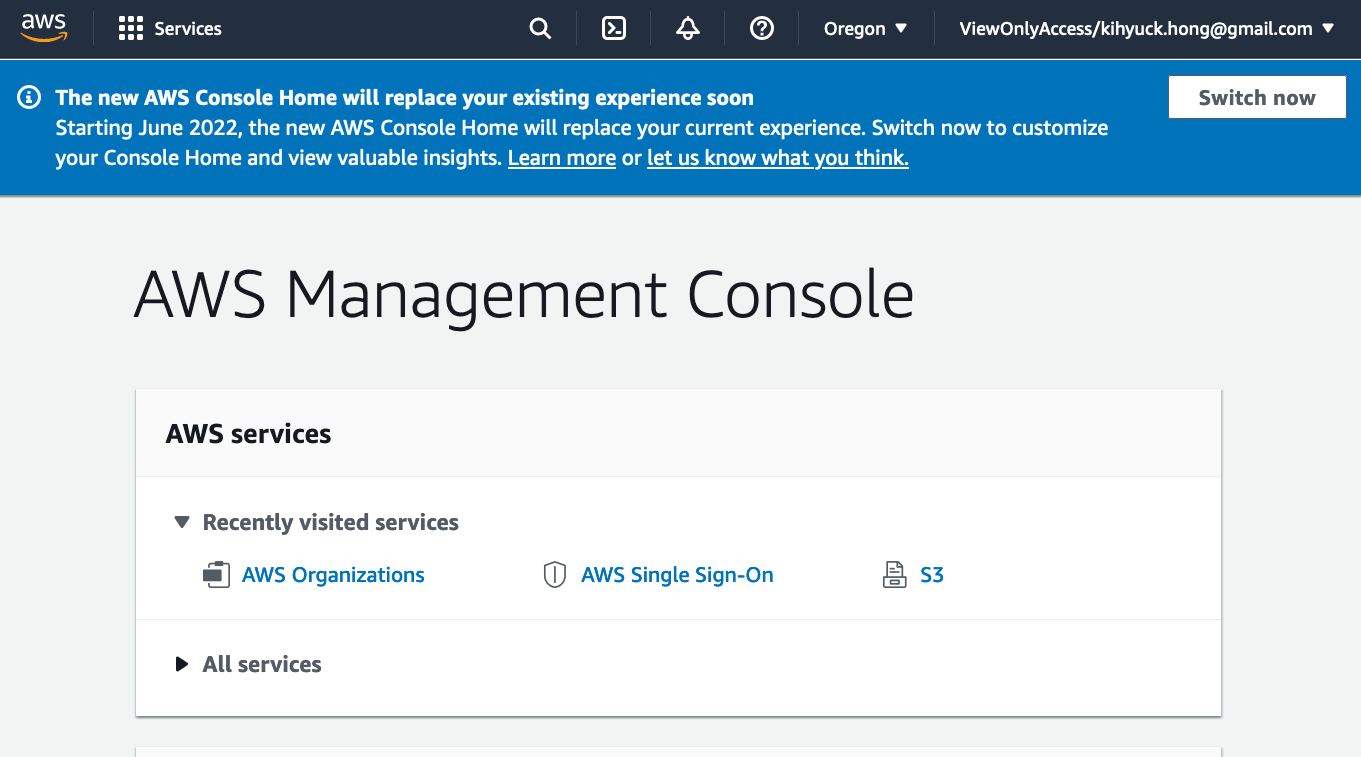Collapse Recently visited services
Screen dimensions: 1361x757
click(x=181, y=522)
